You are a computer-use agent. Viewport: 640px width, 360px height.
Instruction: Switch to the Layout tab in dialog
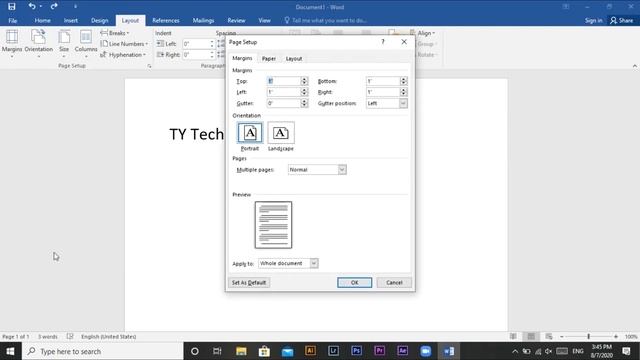click(294, 59)
